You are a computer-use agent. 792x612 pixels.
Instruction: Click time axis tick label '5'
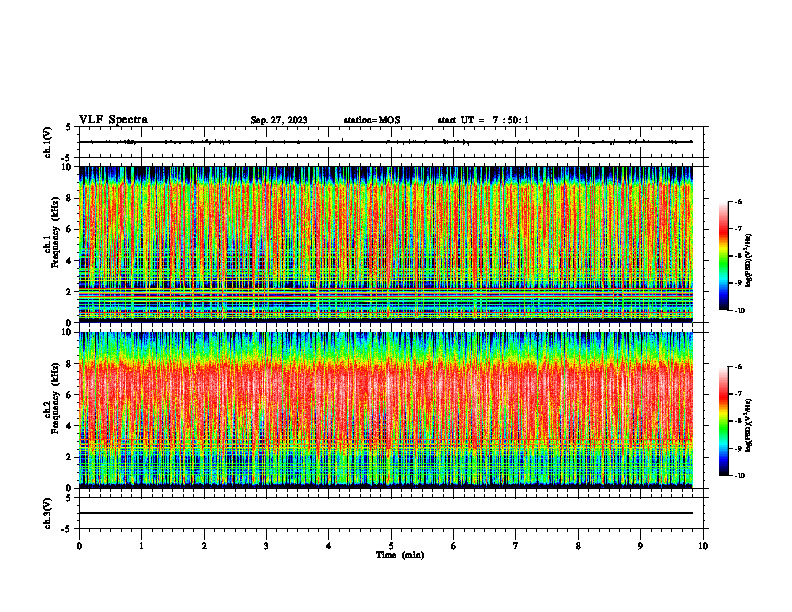[x=391, y=546]
